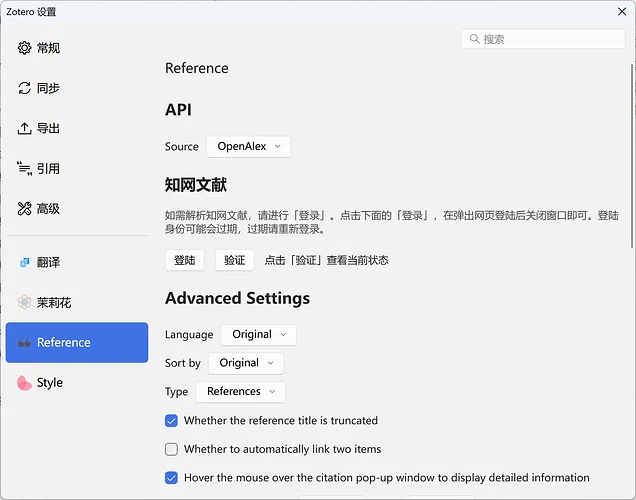The height and width of the screenshot is (500, 636).
Task: Click the vertical scrollbar of settings pane
Action: click(632, 156)
